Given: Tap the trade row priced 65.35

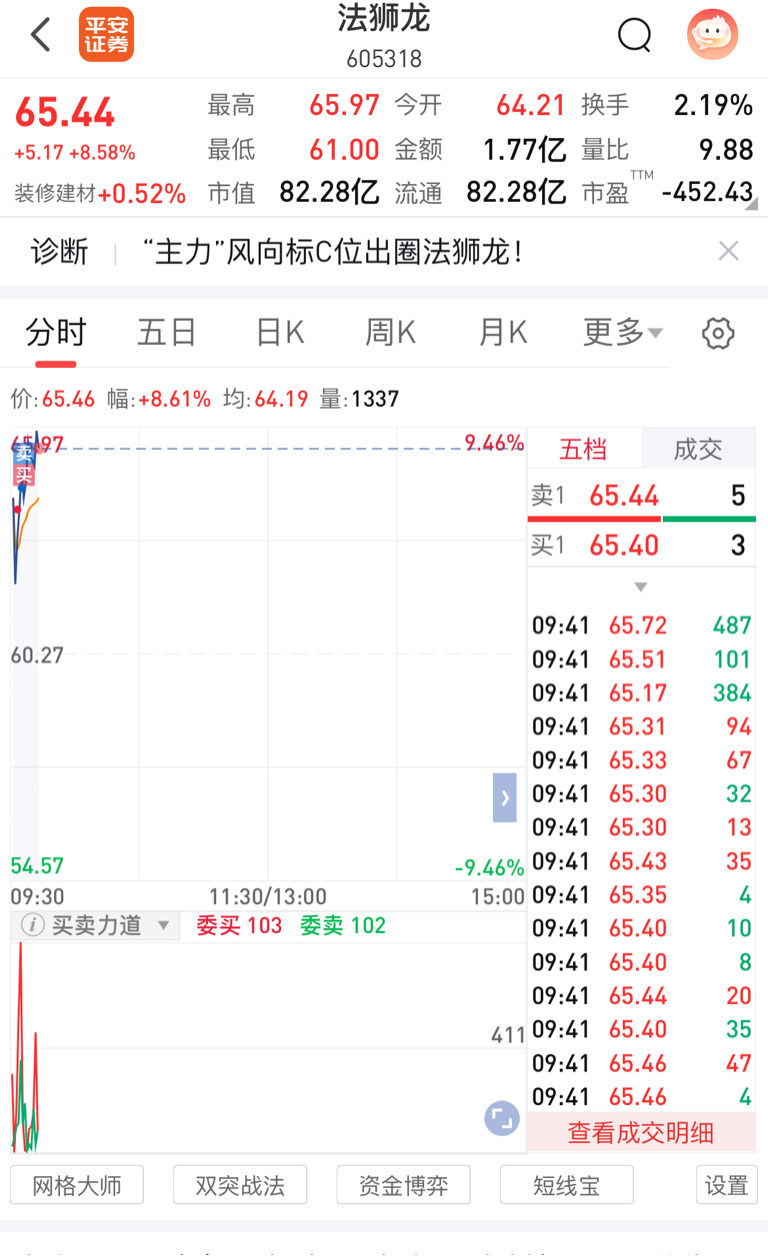Looking at the screenshot, I should [641, 895].
